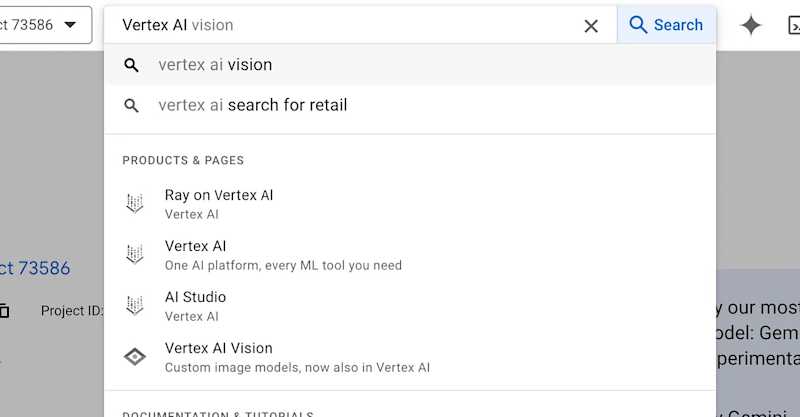The height and width of the screenshot is (417, 800).
Task: Open the Ray on Vertex AI result
Action: point(410,204)
